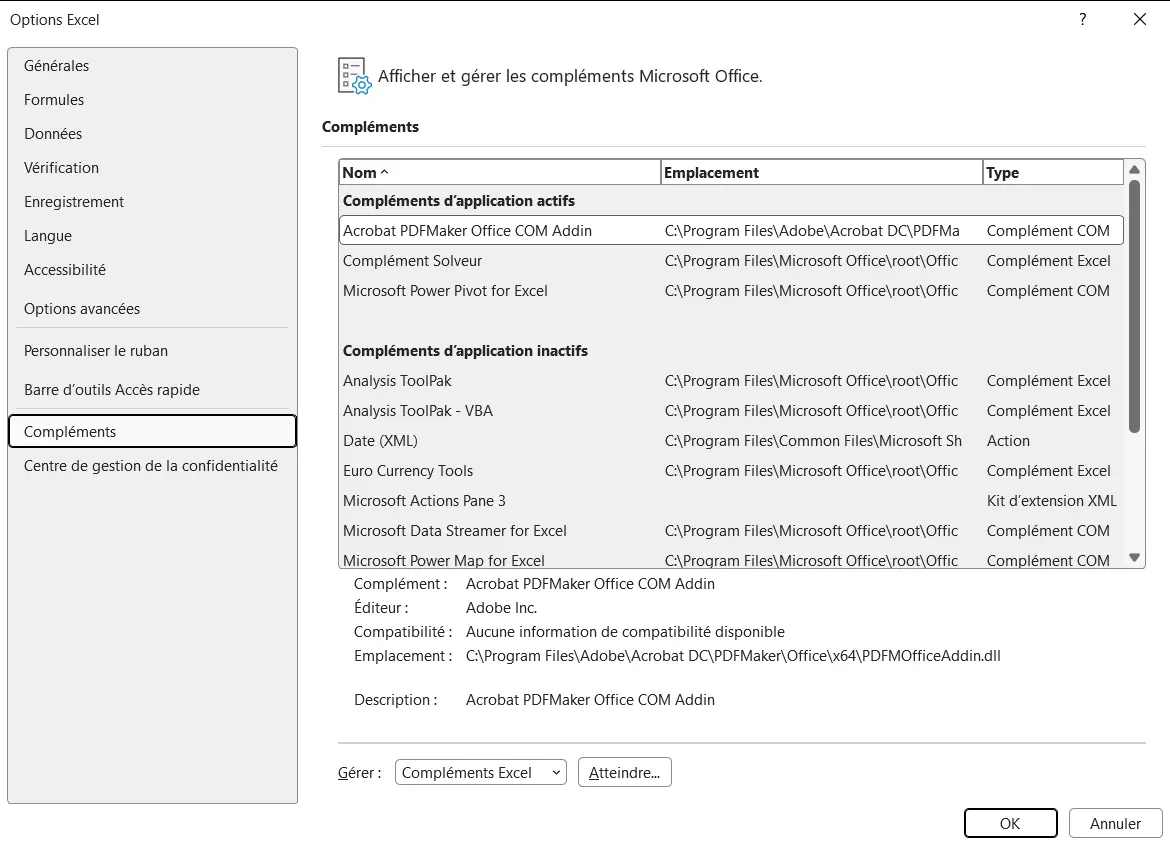Image resolution: width=1170 pixels, height=847 pixels.
Task: Click the Common Files\Microsoft Sh path cell
Action: point(813,441)
